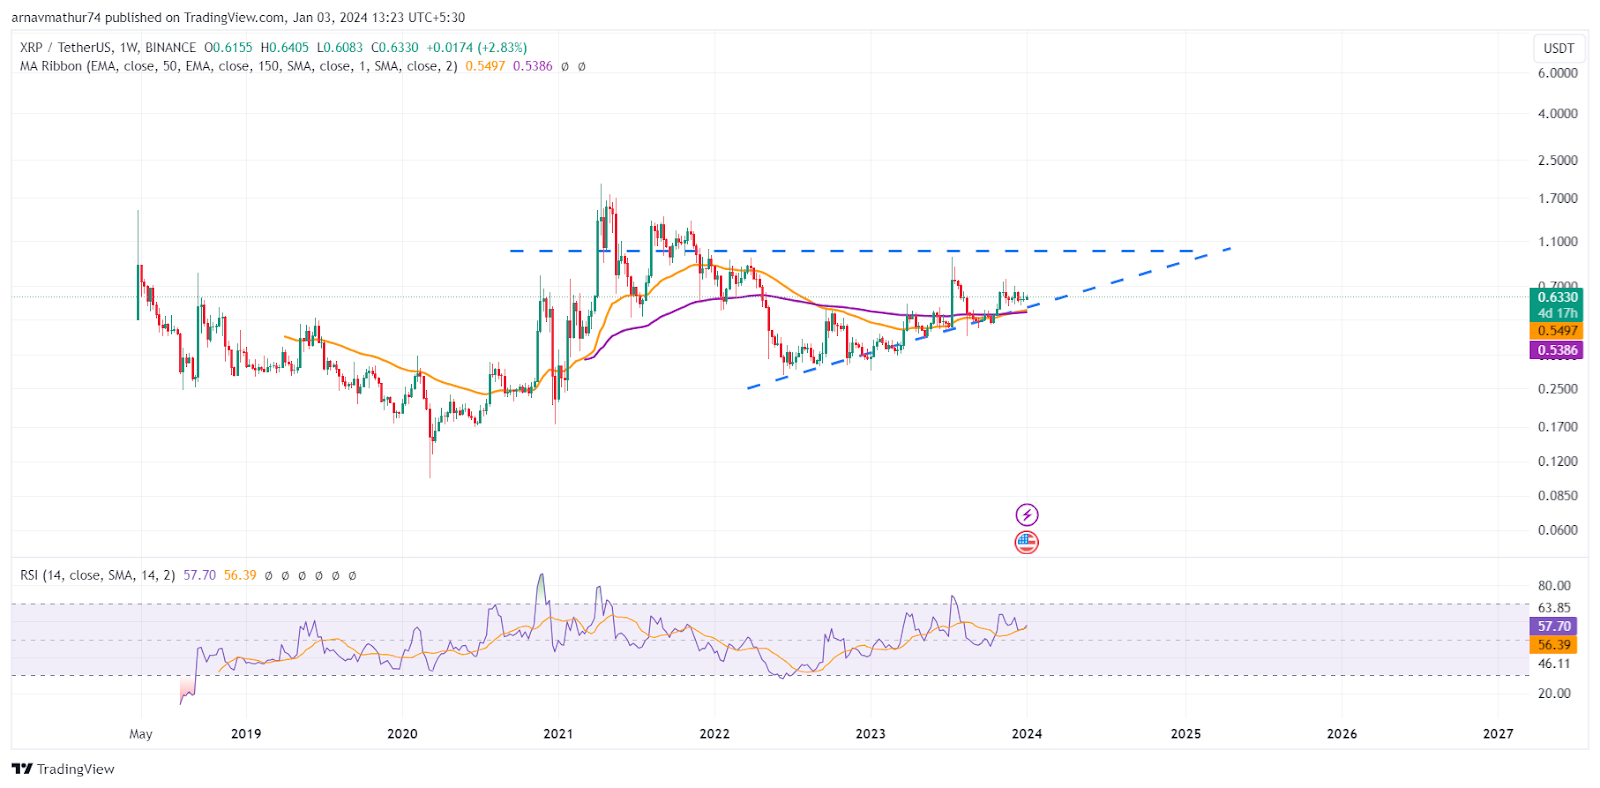Click the 2026 label on time axis
The height and width of the screenshot is (788, 1600).
tap(1342, 734)
